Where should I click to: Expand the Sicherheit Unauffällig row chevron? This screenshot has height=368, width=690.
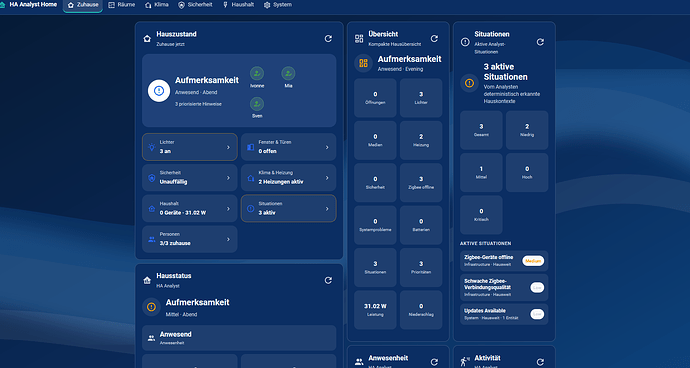pos(228,178)
